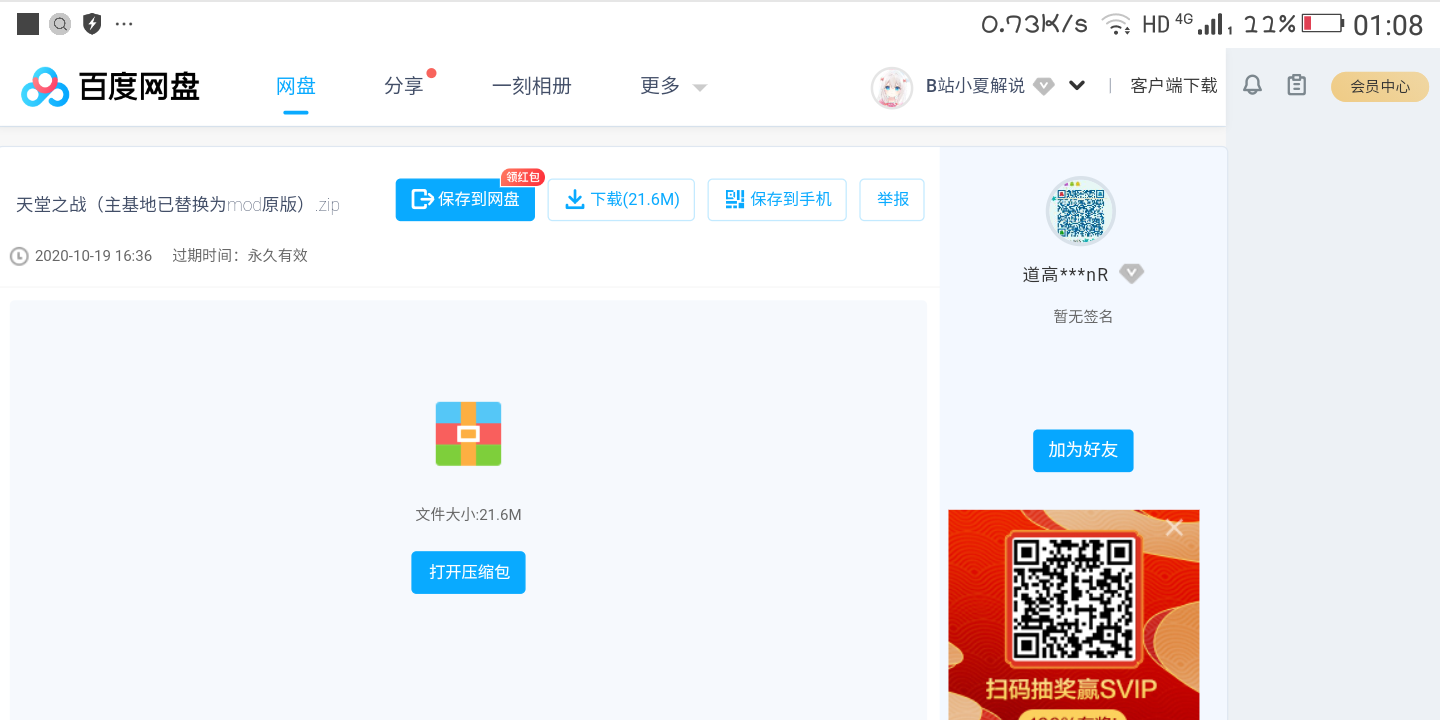Image resolution: width=1440 pixels, height=720 pixels.
Task: Download the 21.6M file
Action: [x=621, y=200]
